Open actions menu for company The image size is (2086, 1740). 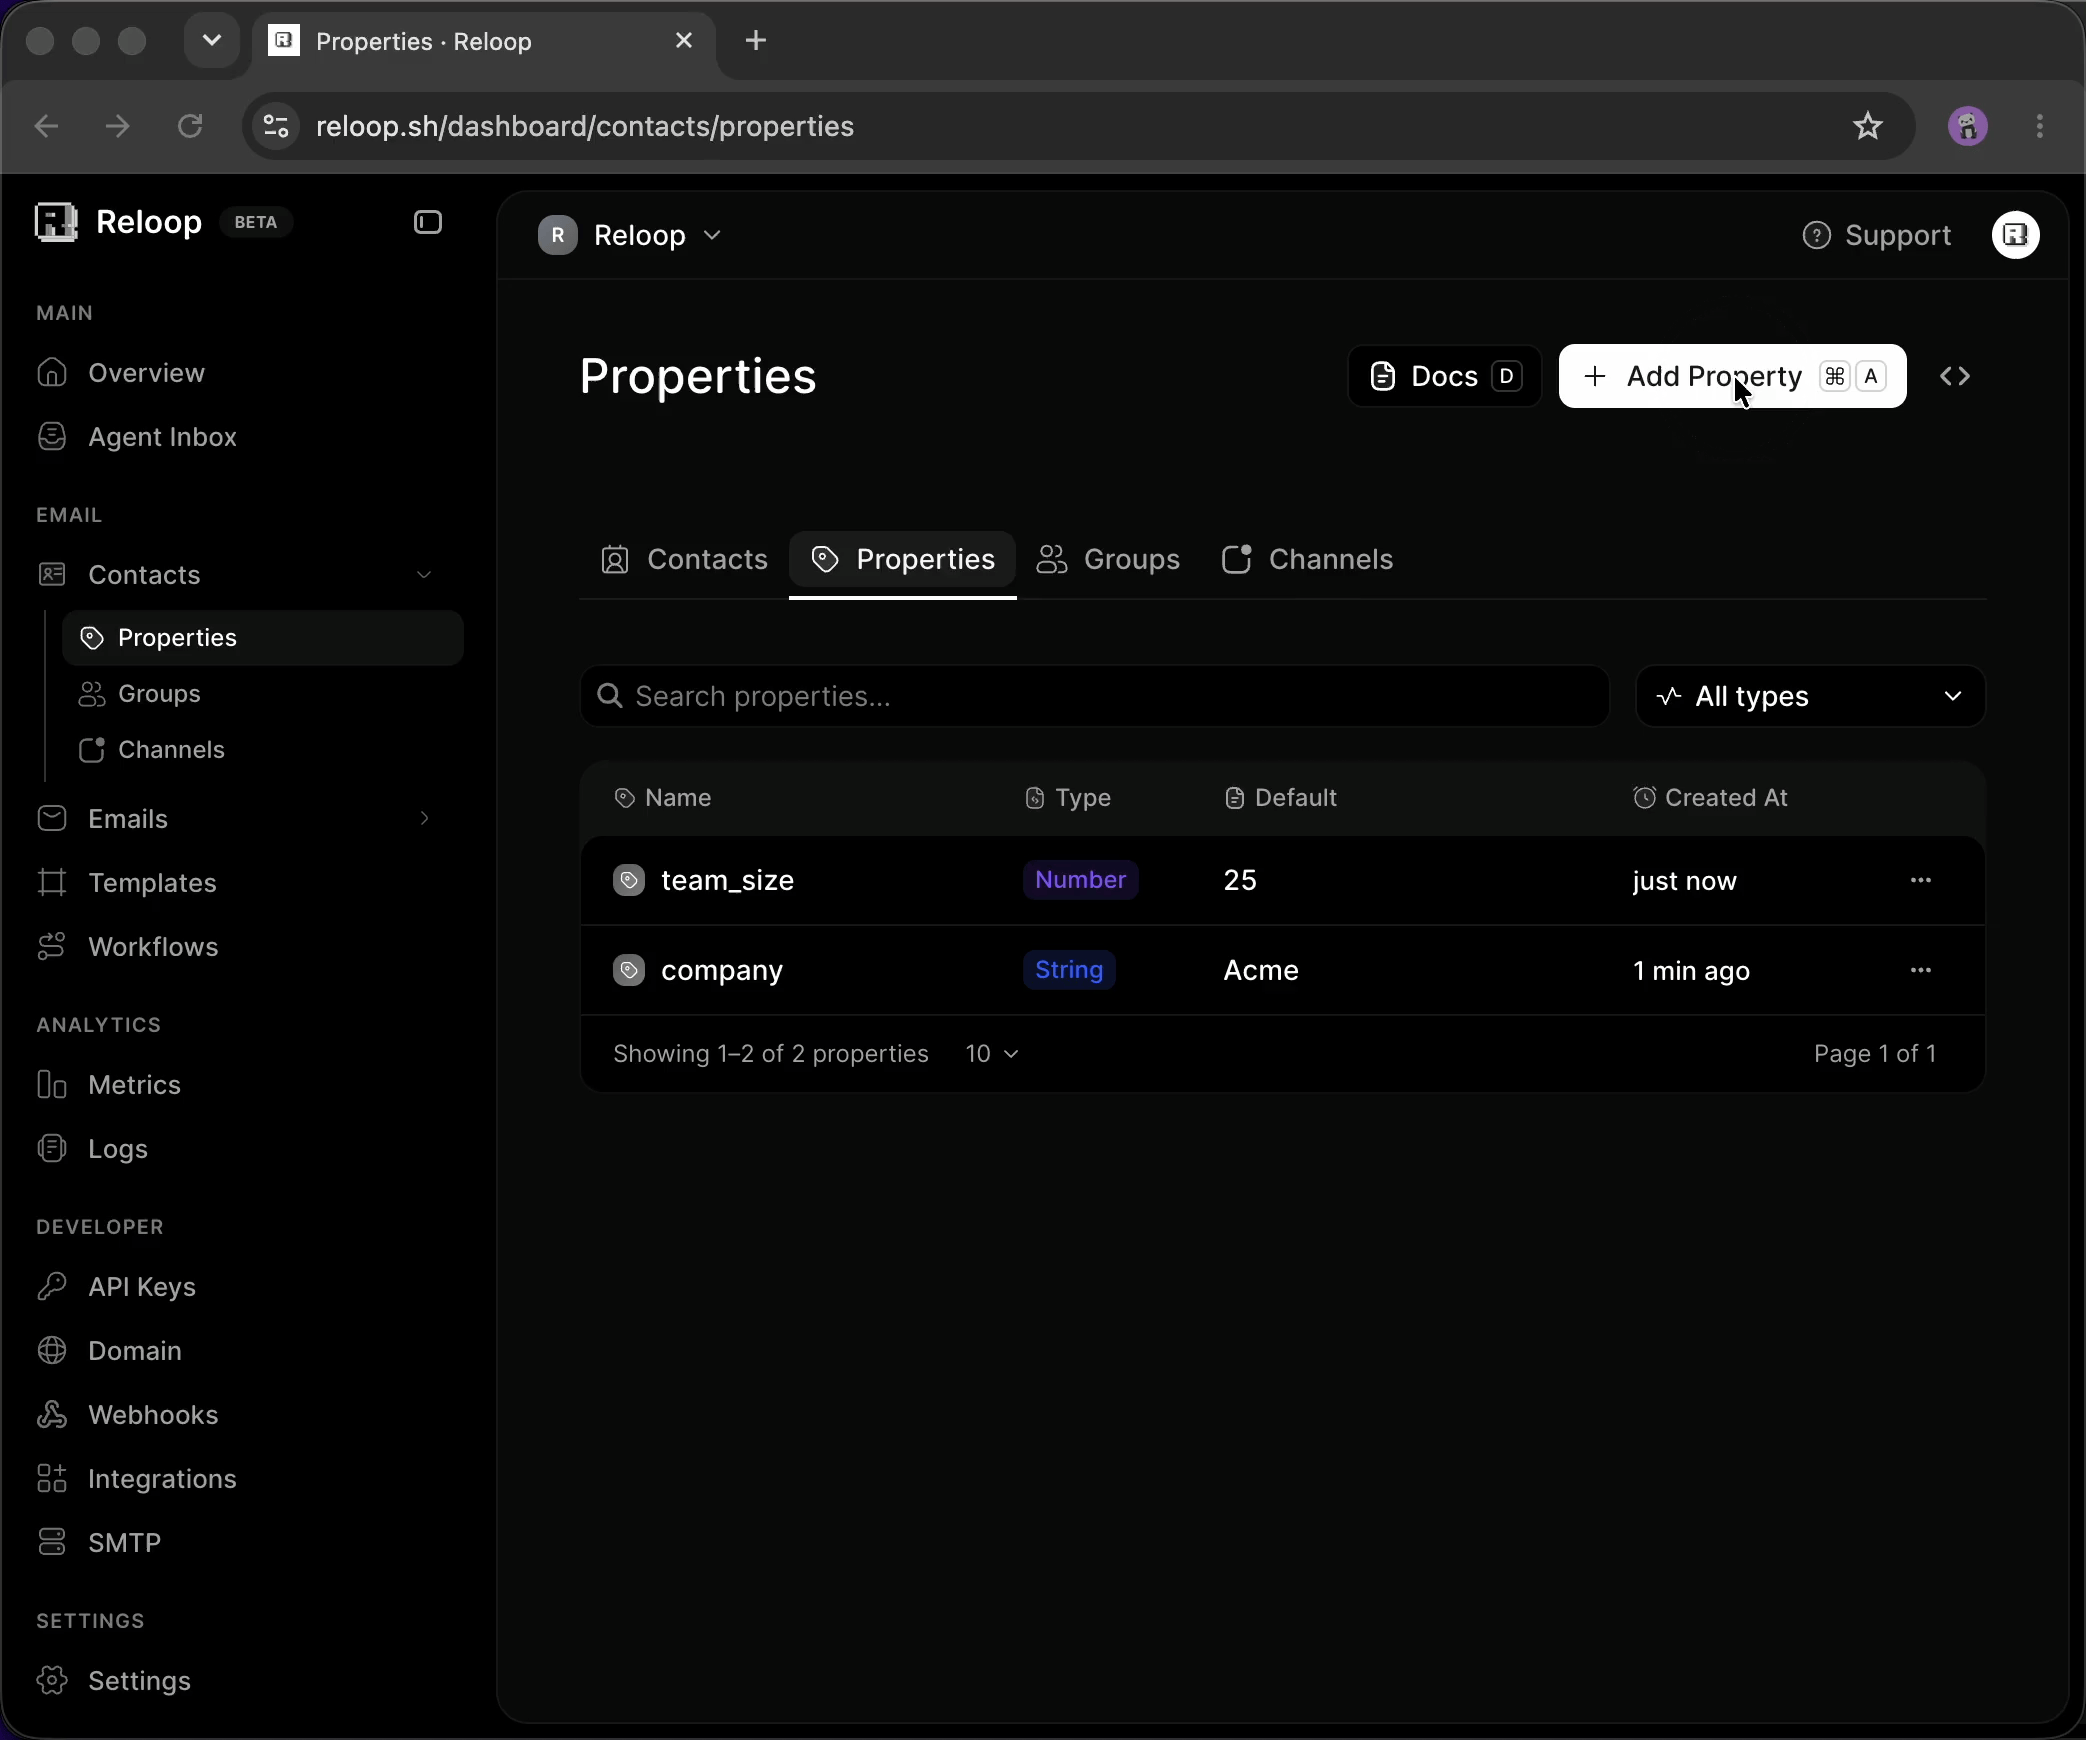tap(1920, 970)
